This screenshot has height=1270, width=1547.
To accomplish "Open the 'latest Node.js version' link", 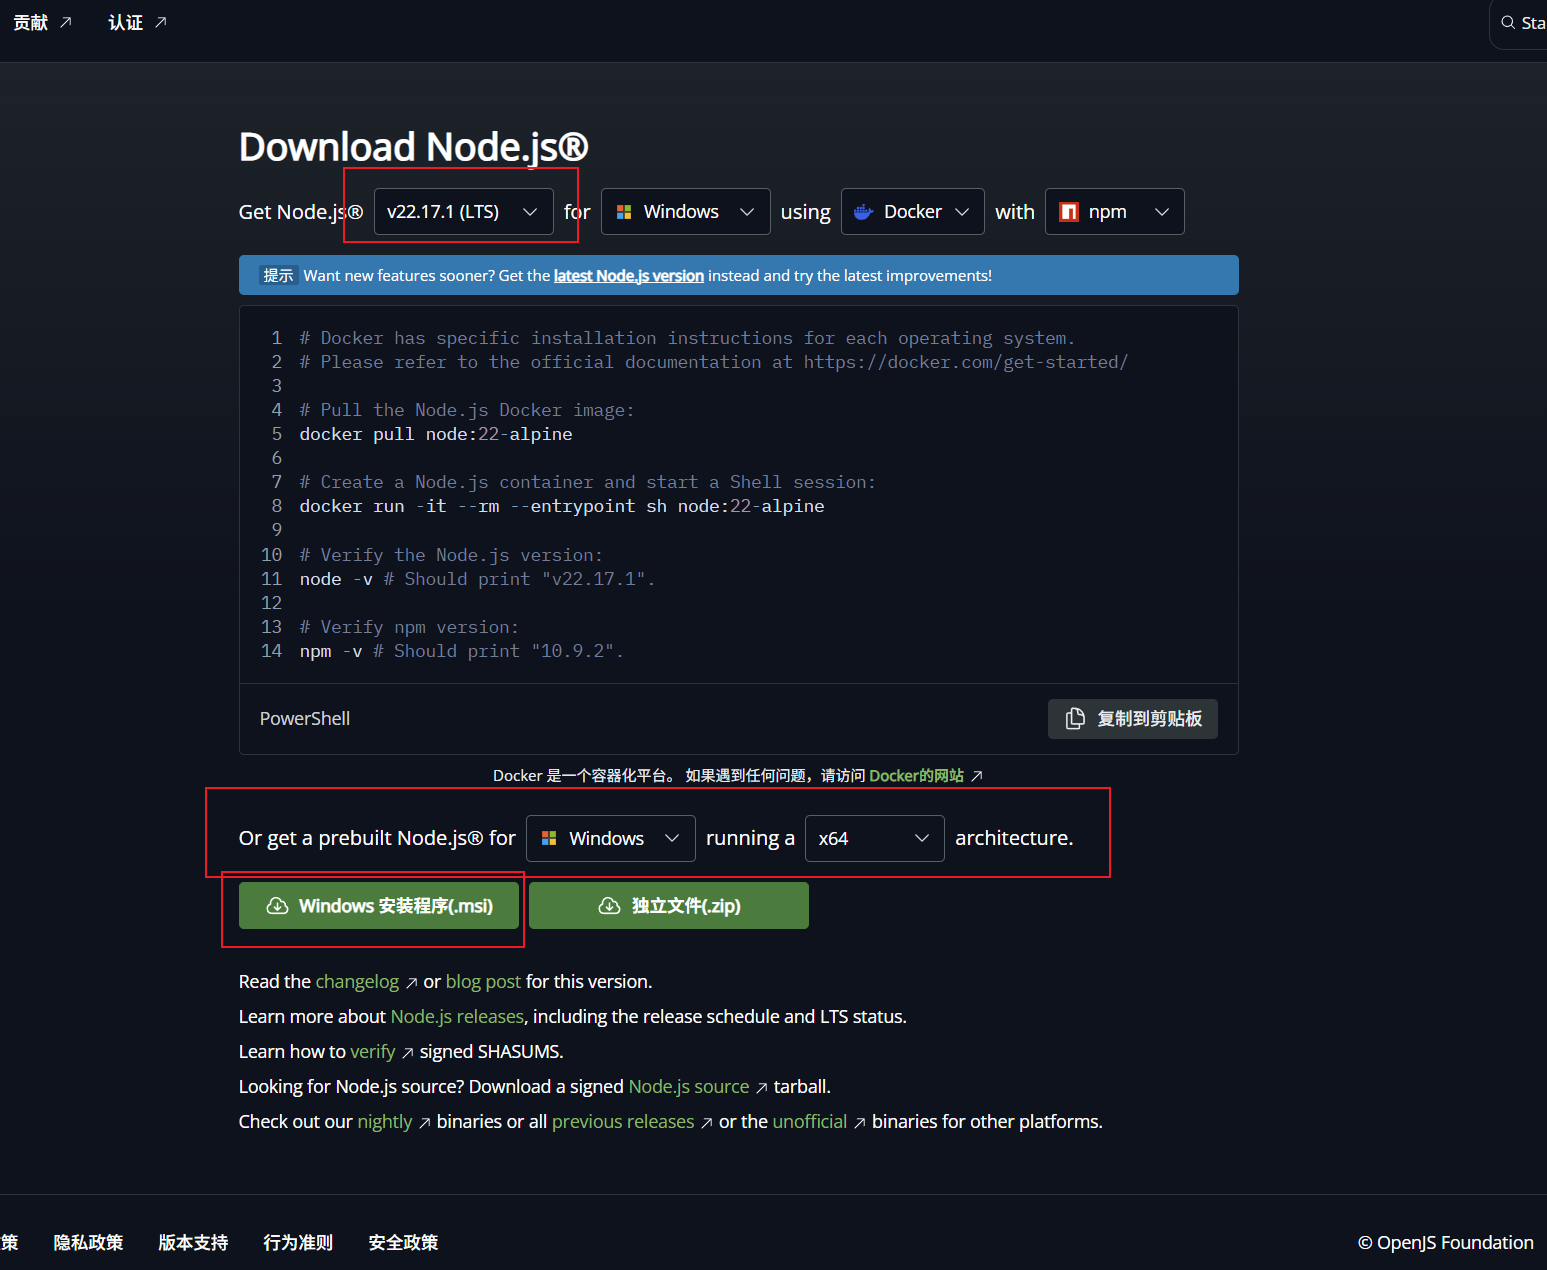I will click(x=629, y=276).
